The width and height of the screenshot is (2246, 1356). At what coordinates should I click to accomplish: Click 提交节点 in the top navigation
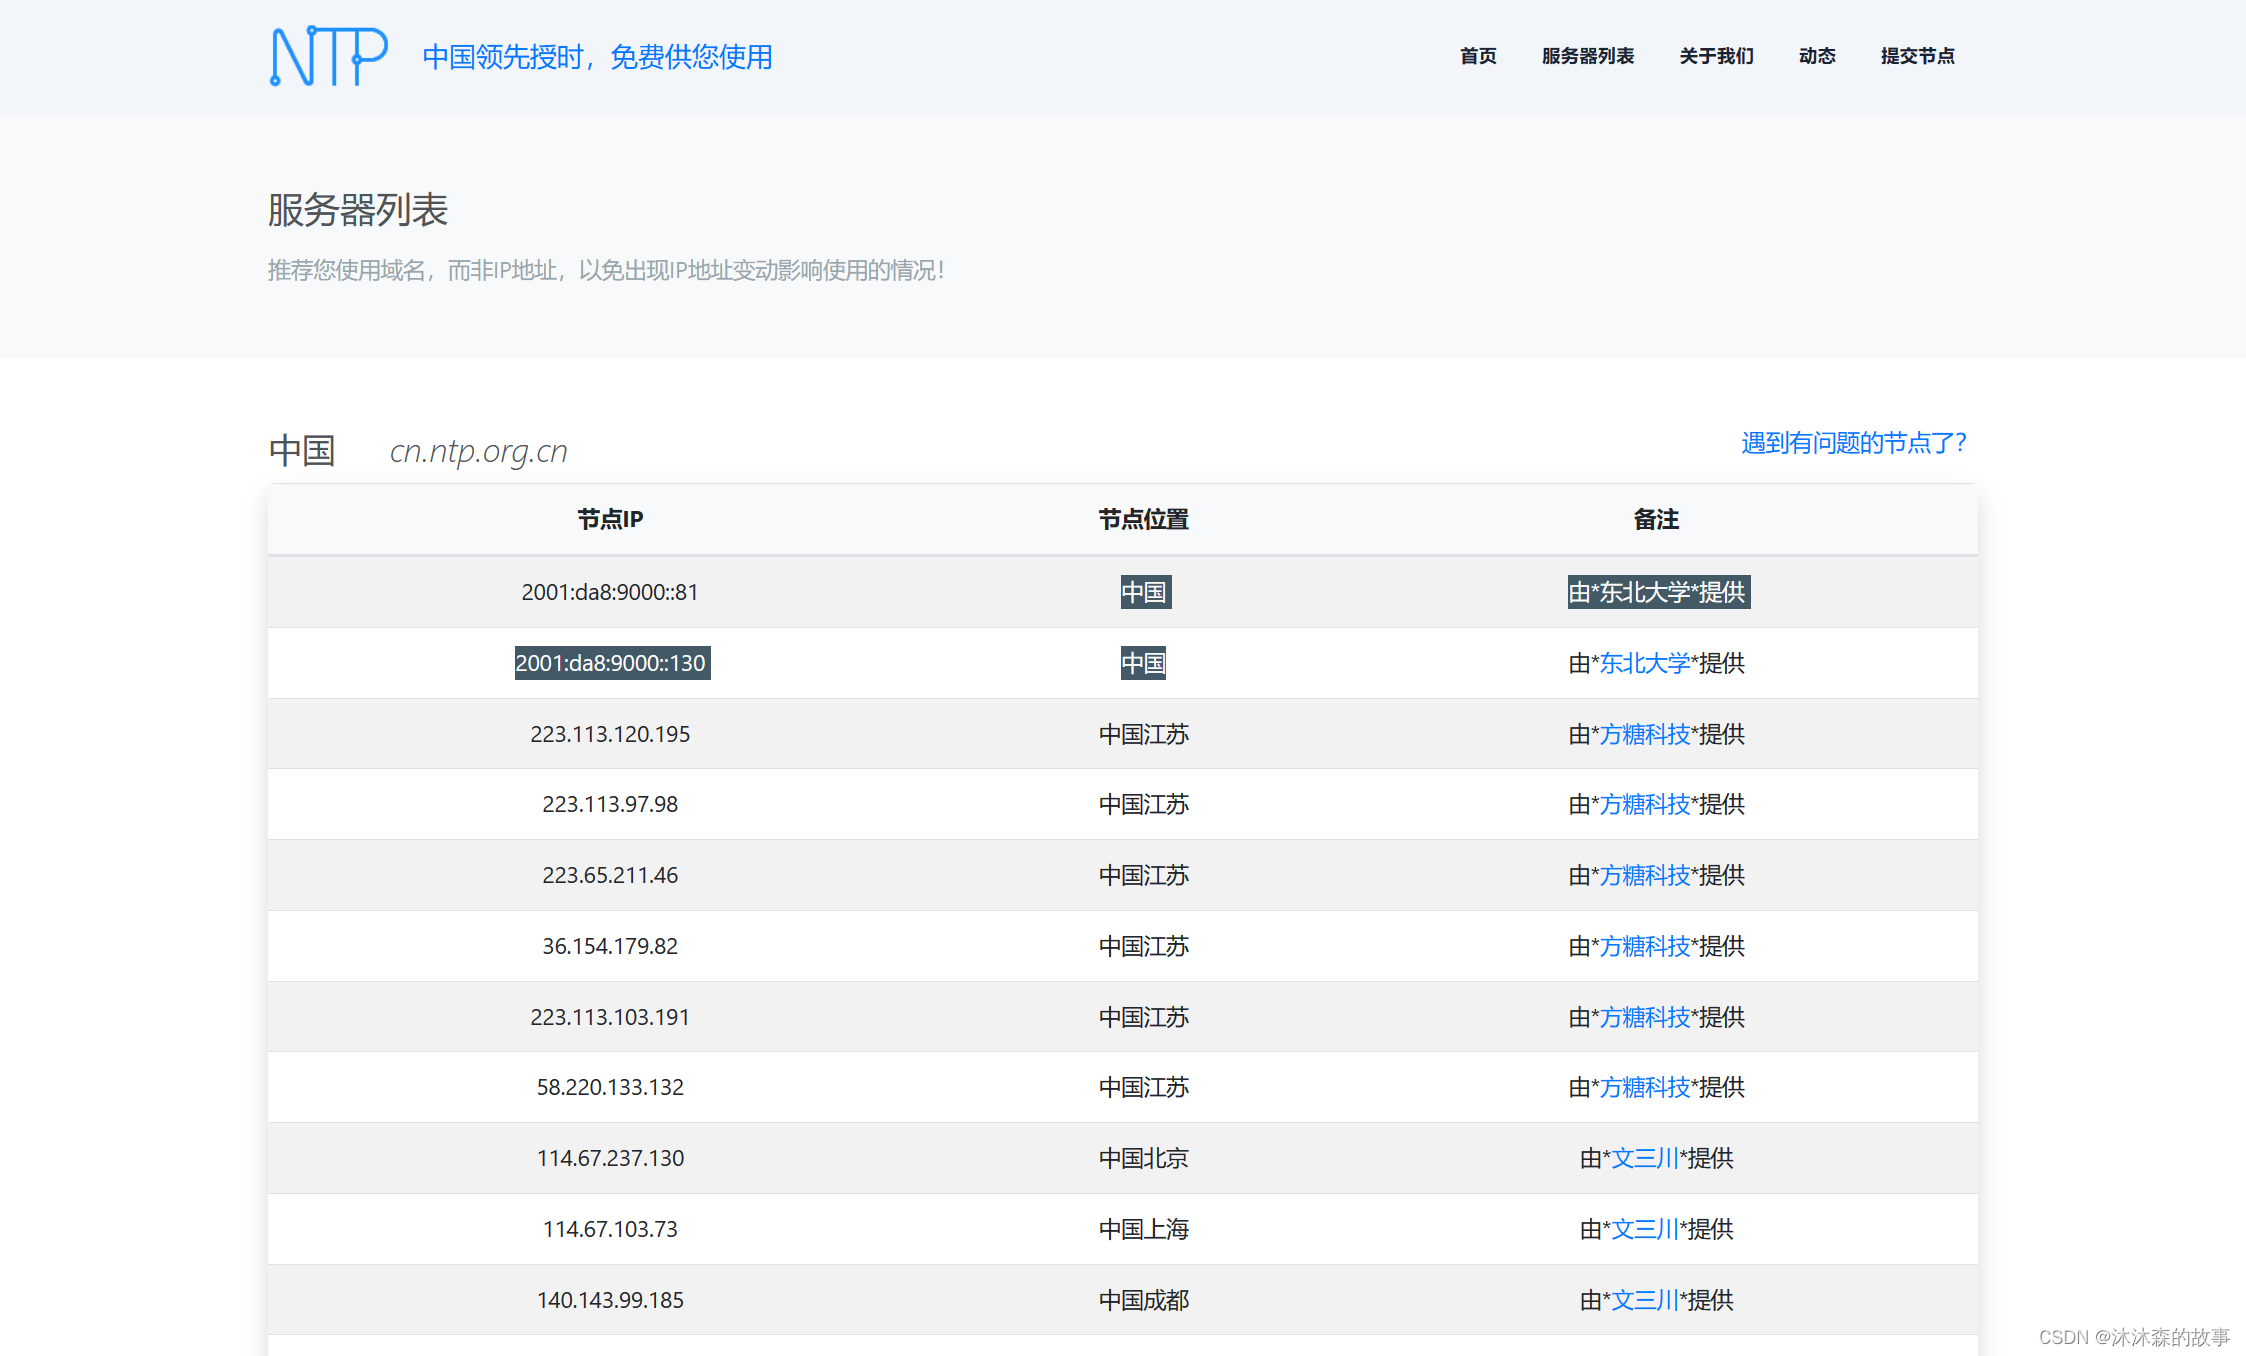click(x=1917, y=56)
